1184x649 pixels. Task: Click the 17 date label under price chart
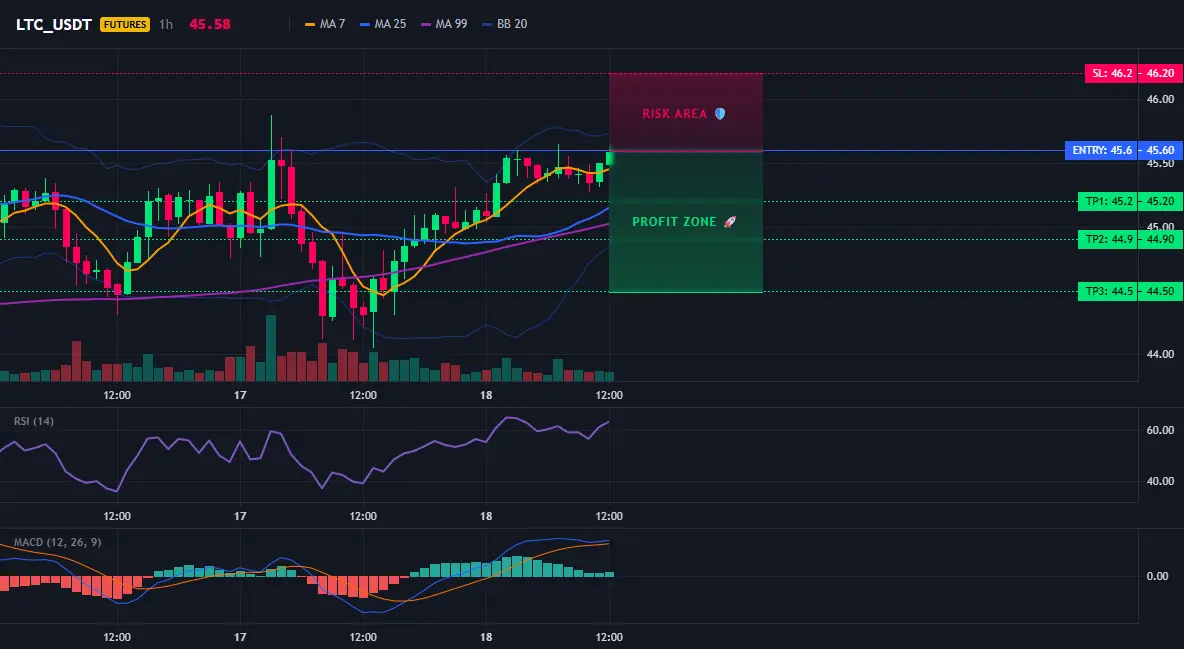240,395
